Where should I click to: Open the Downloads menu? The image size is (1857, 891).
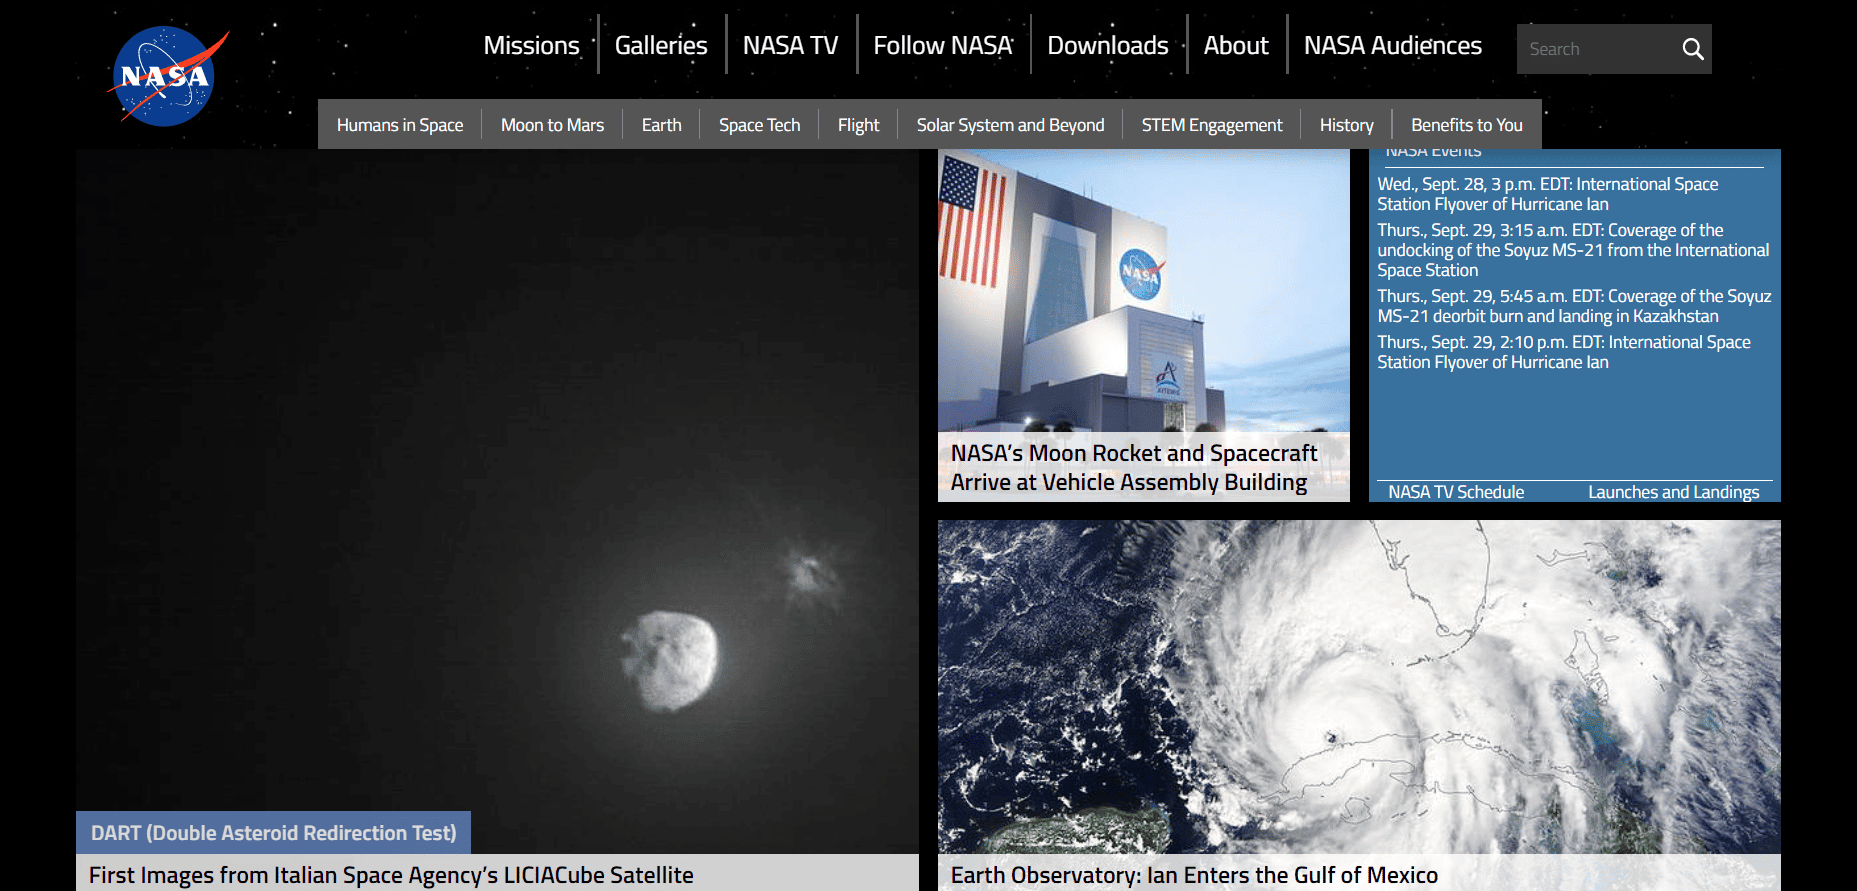coord(1107,45)
